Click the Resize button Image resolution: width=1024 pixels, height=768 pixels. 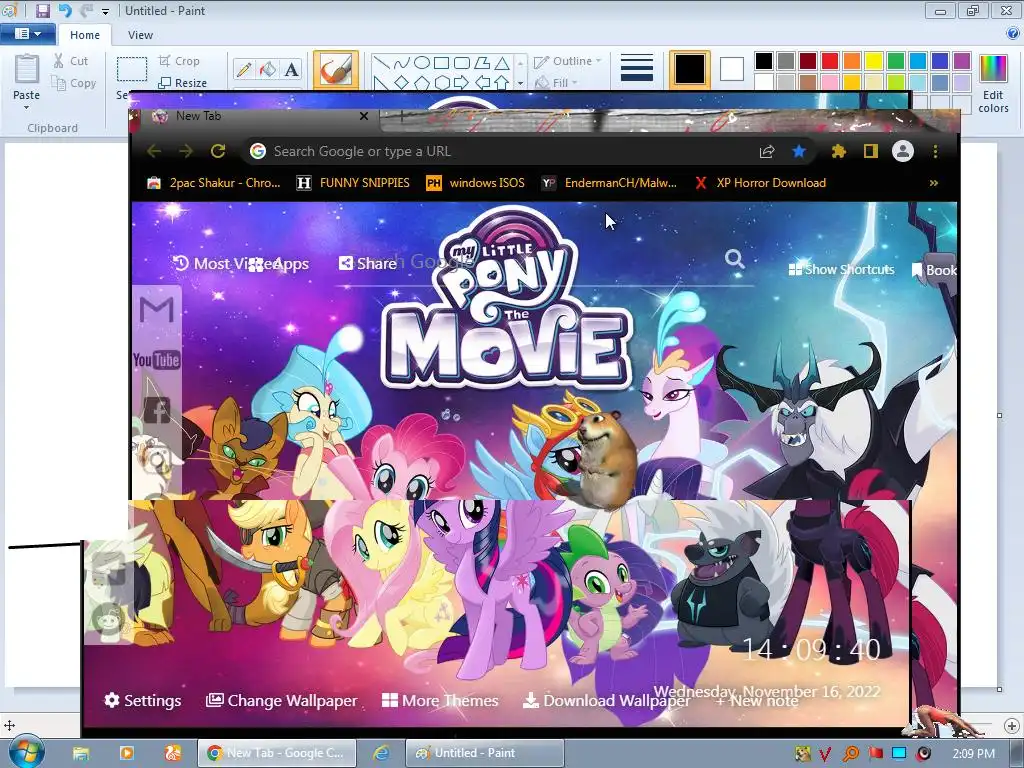click(x=183, y=83)
